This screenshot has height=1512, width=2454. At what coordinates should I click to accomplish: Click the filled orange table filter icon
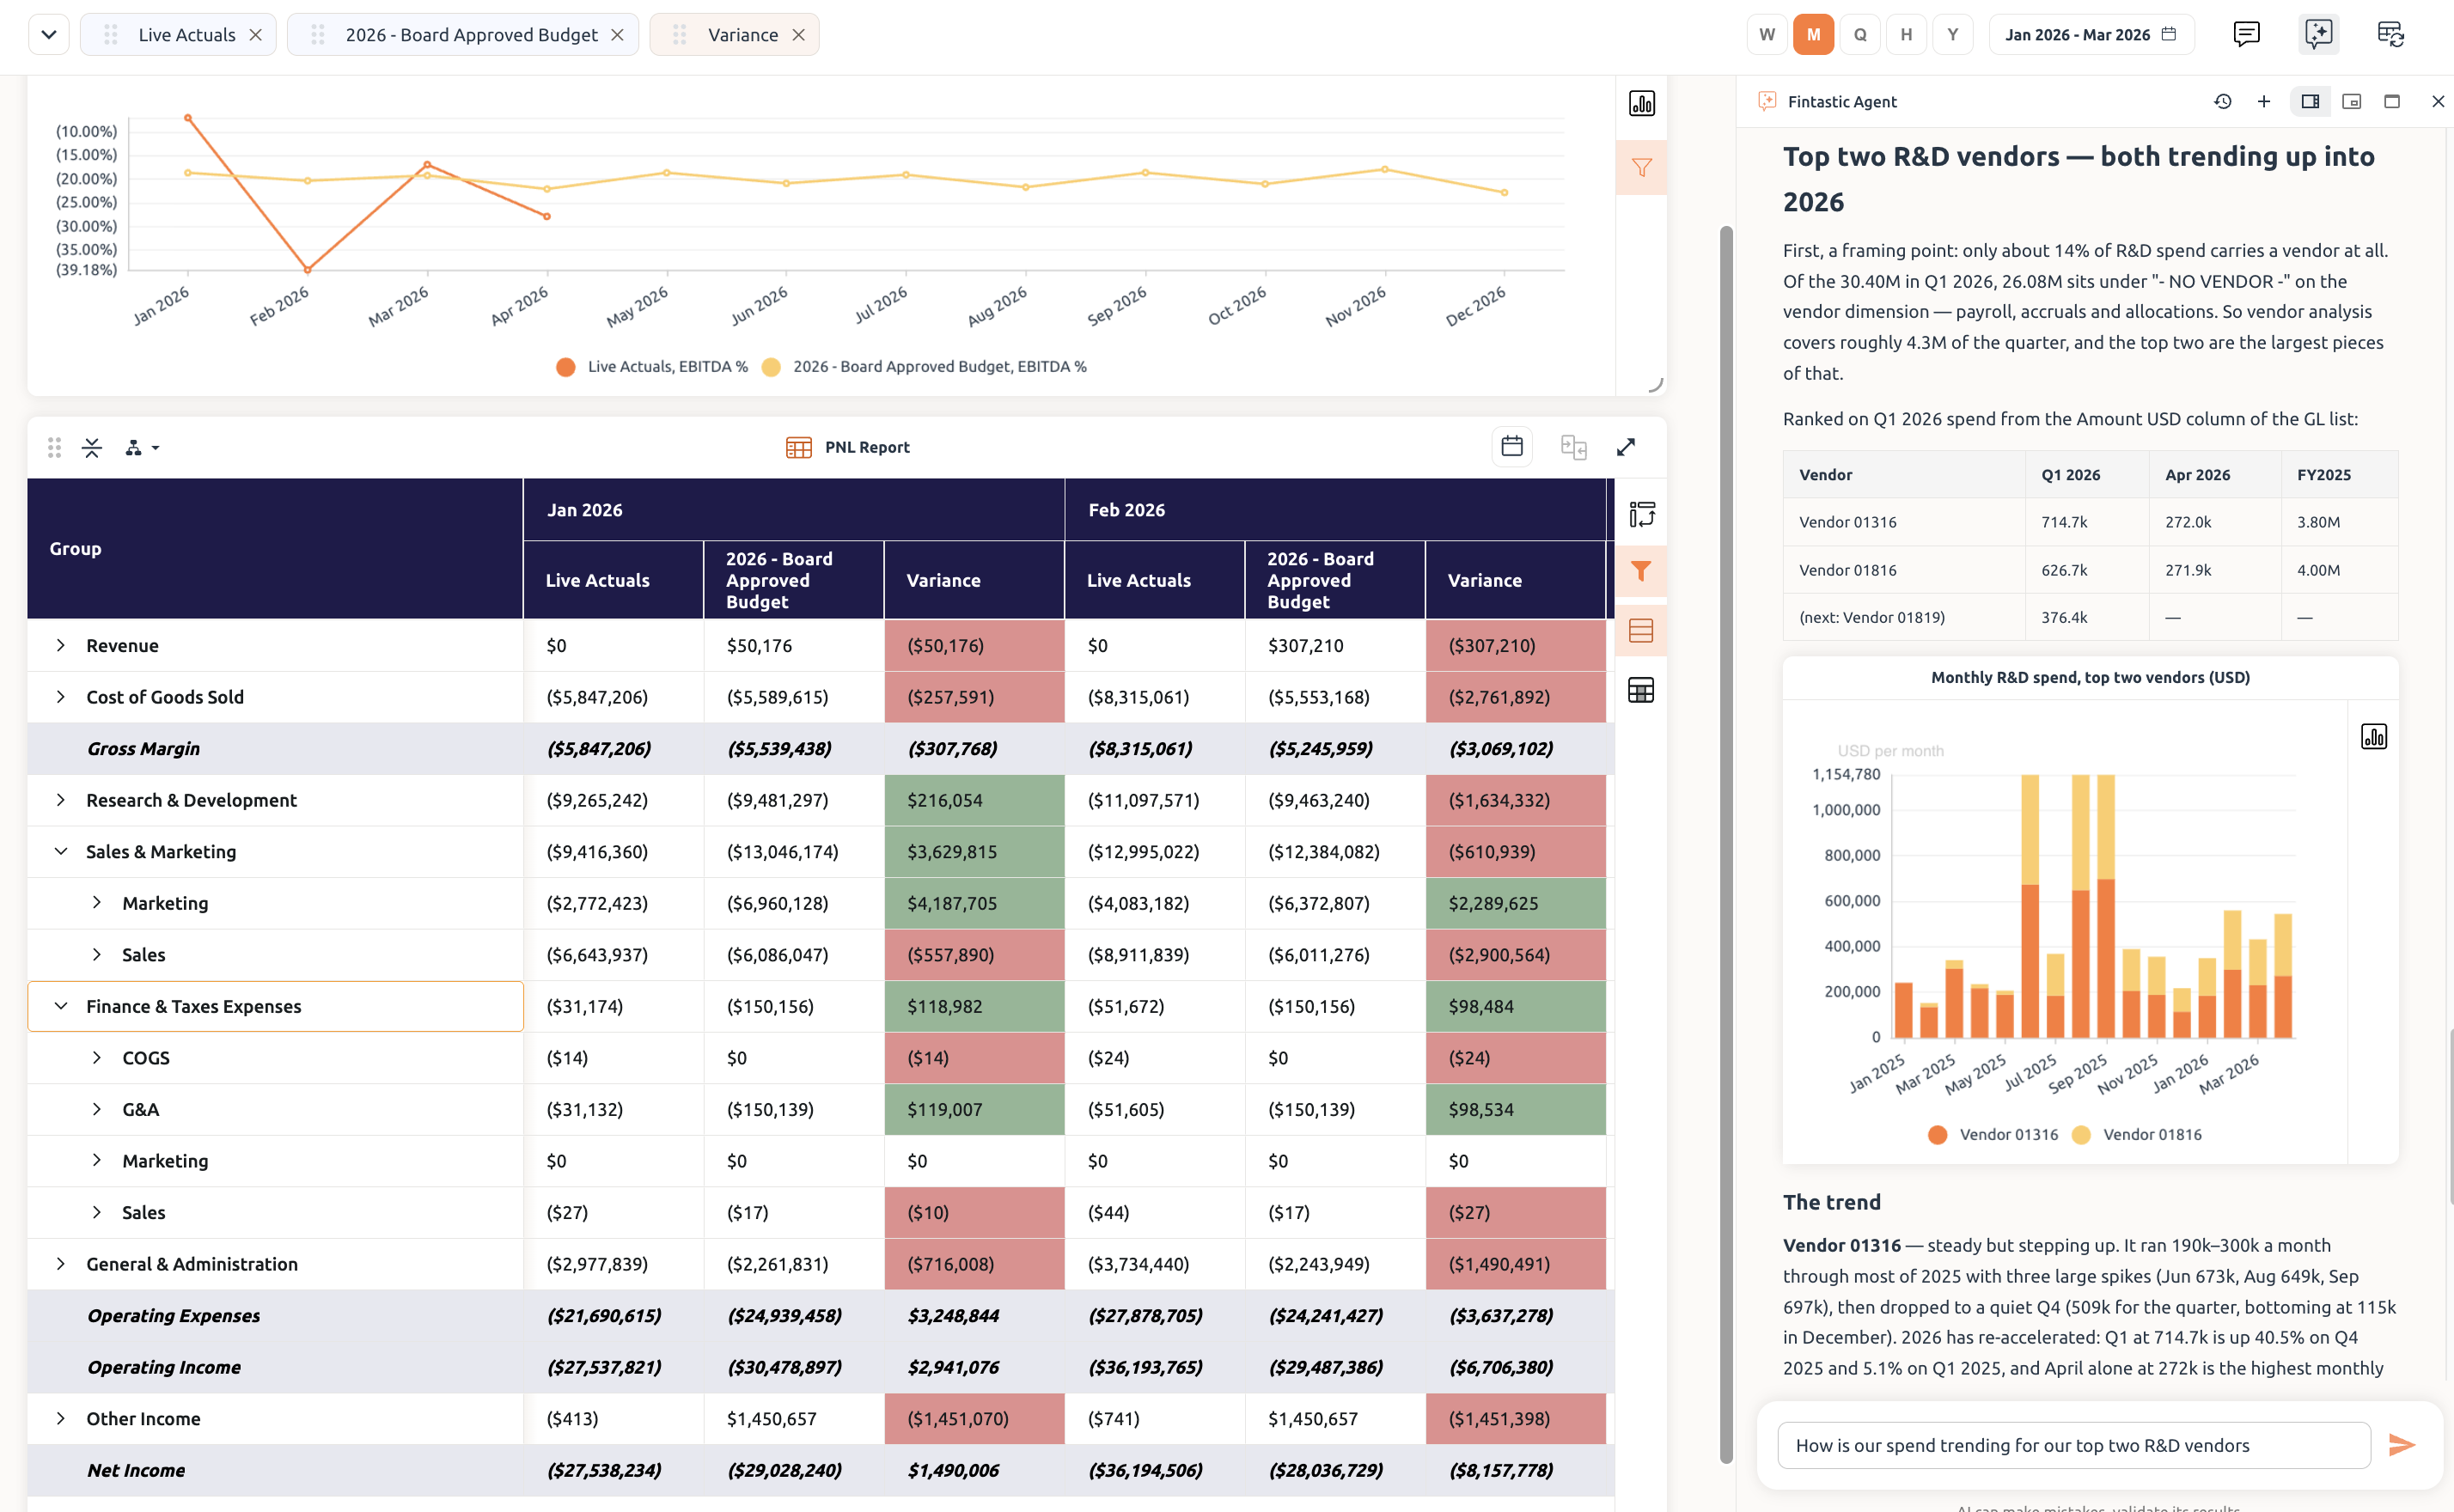click(1641, 571)
